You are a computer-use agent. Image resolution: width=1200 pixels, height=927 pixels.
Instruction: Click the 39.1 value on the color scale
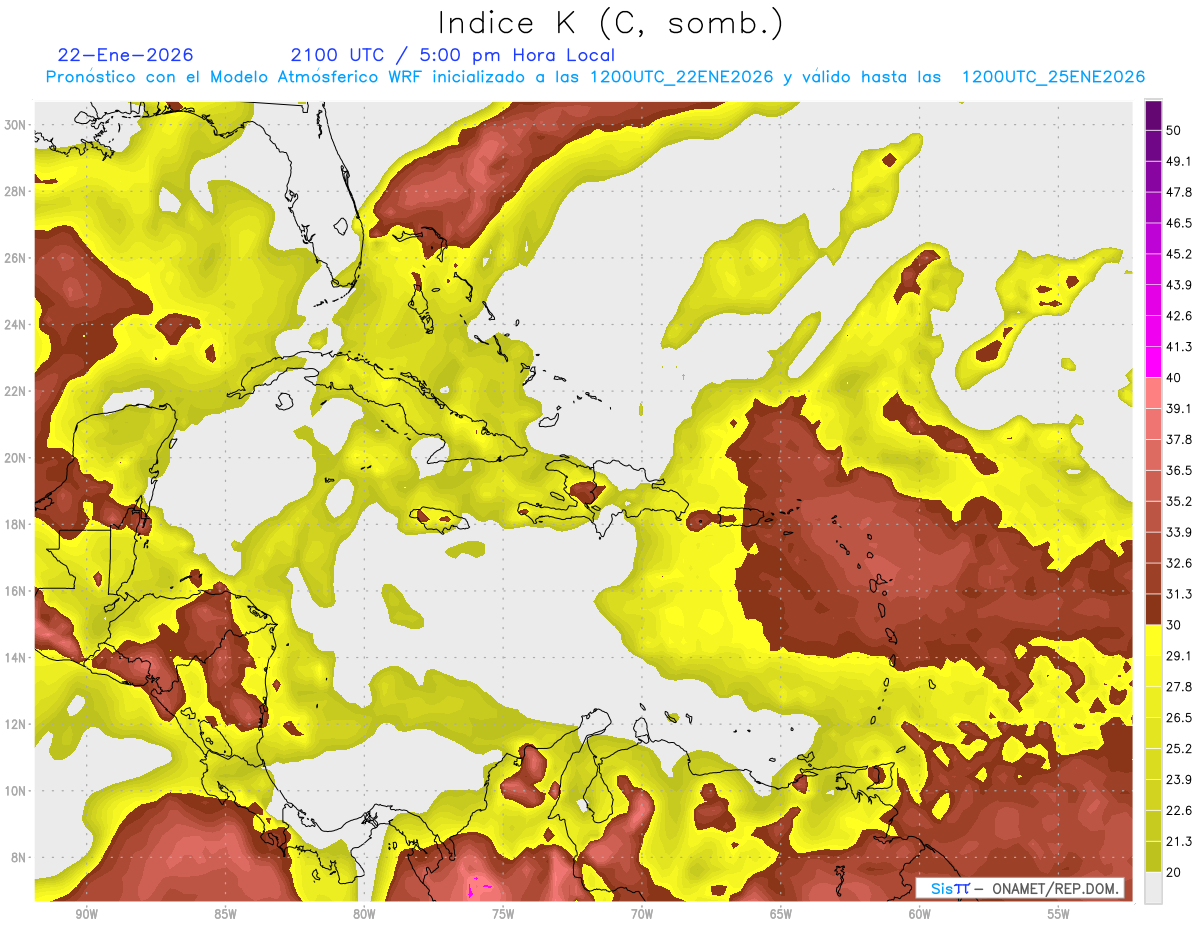coord(1178,409)
